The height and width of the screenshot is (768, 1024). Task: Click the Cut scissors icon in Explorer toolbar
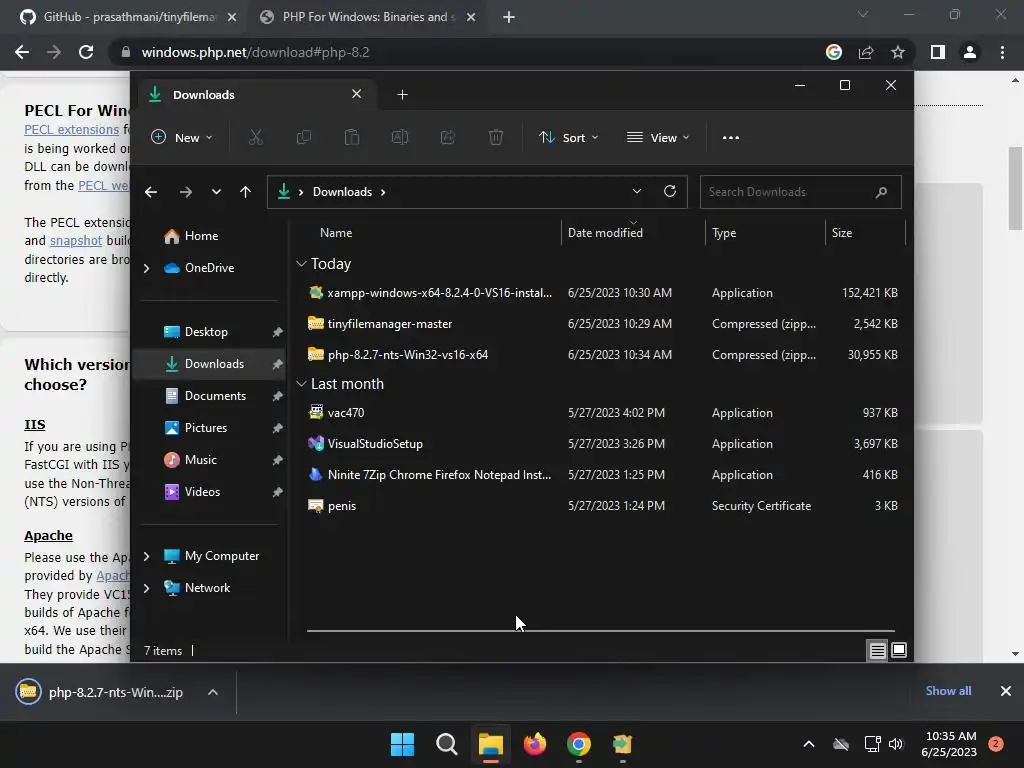255,137
